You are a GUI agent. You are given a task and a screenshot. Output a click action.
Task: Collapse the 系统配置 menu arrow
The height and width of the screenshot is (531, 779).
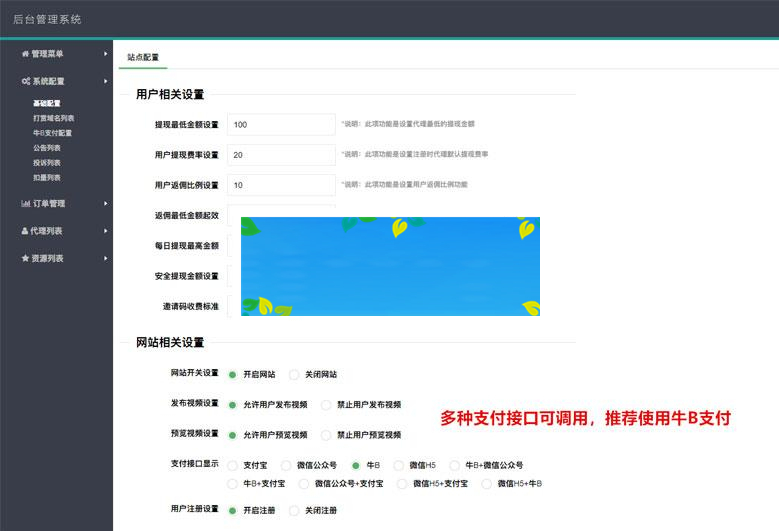105,81
